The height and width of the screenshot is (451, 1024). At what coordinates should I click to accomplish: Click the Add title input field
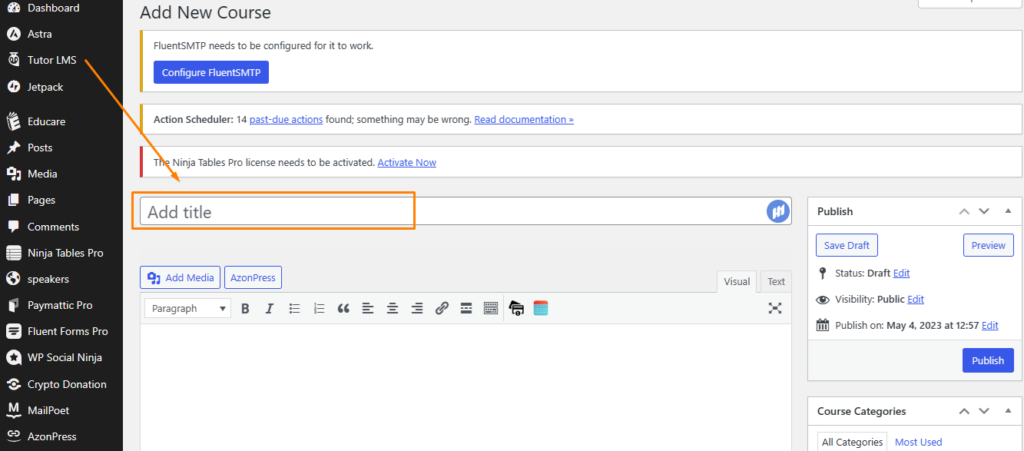(x=466, y=211)
